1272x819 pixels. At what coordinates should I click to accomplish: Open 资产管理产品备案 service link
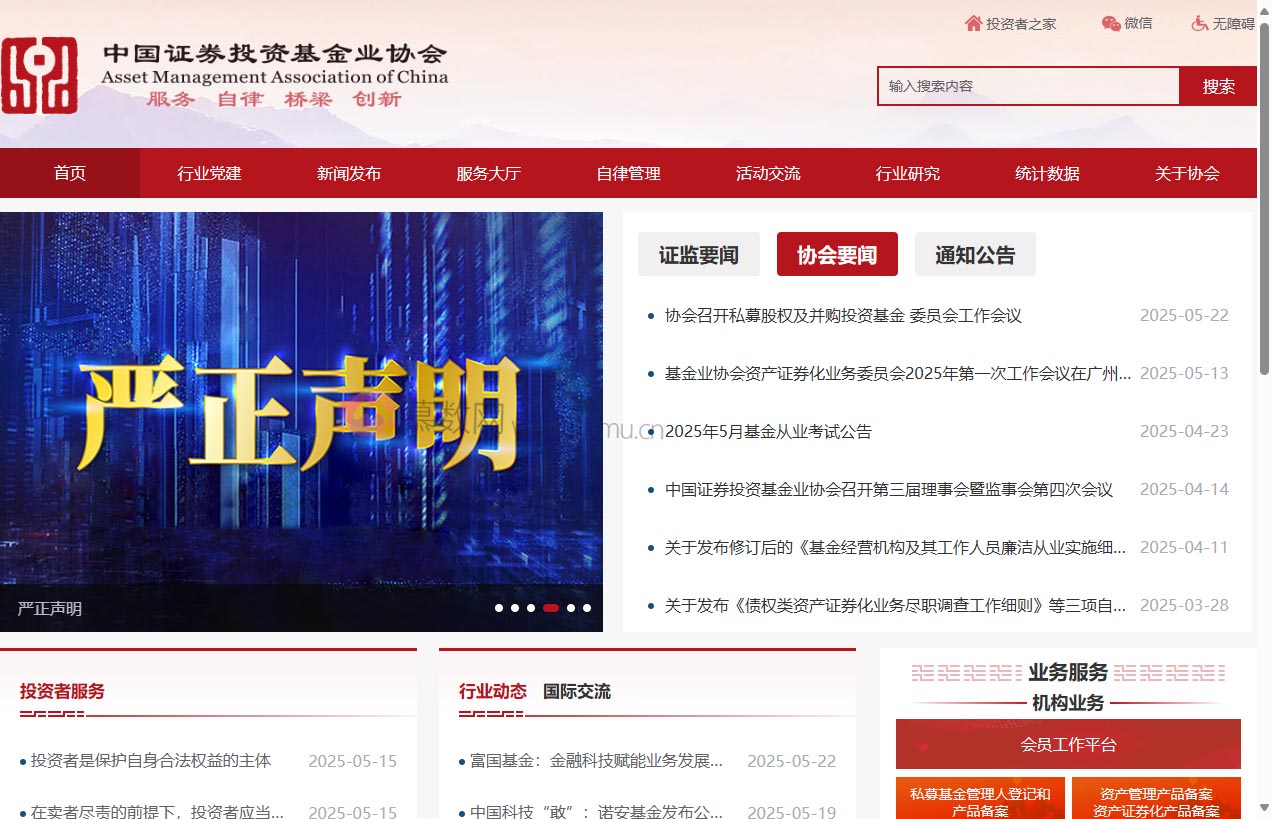click(1156, 799)
